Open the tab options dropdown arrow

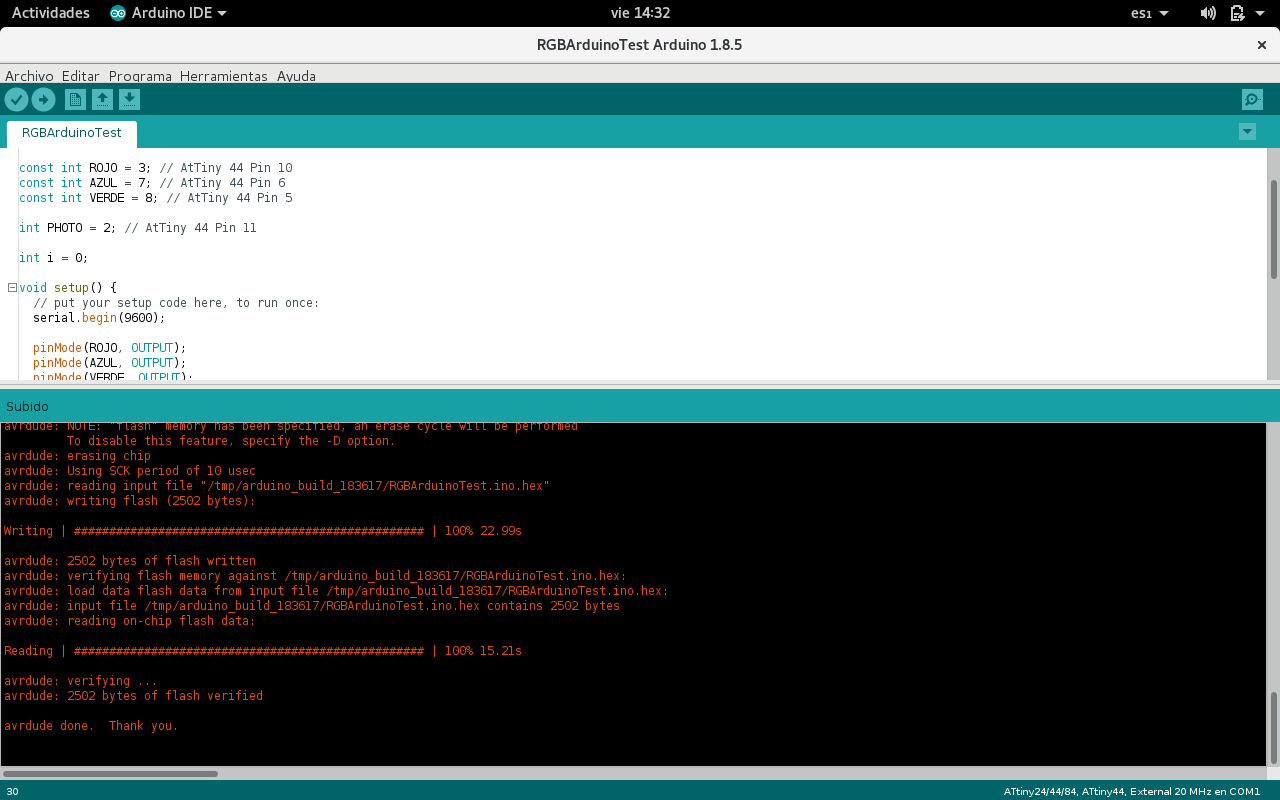tap(1247, 131)
